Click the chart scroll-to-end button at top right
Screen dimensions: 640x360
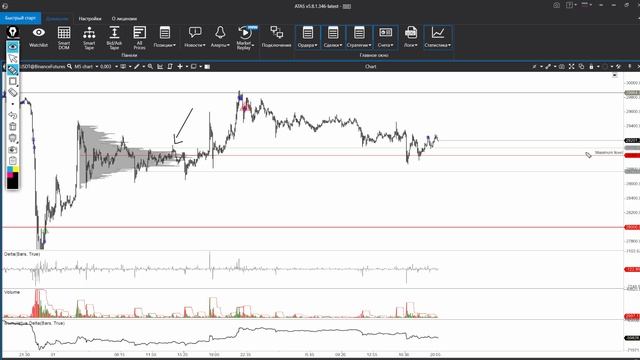click(615, 76)
